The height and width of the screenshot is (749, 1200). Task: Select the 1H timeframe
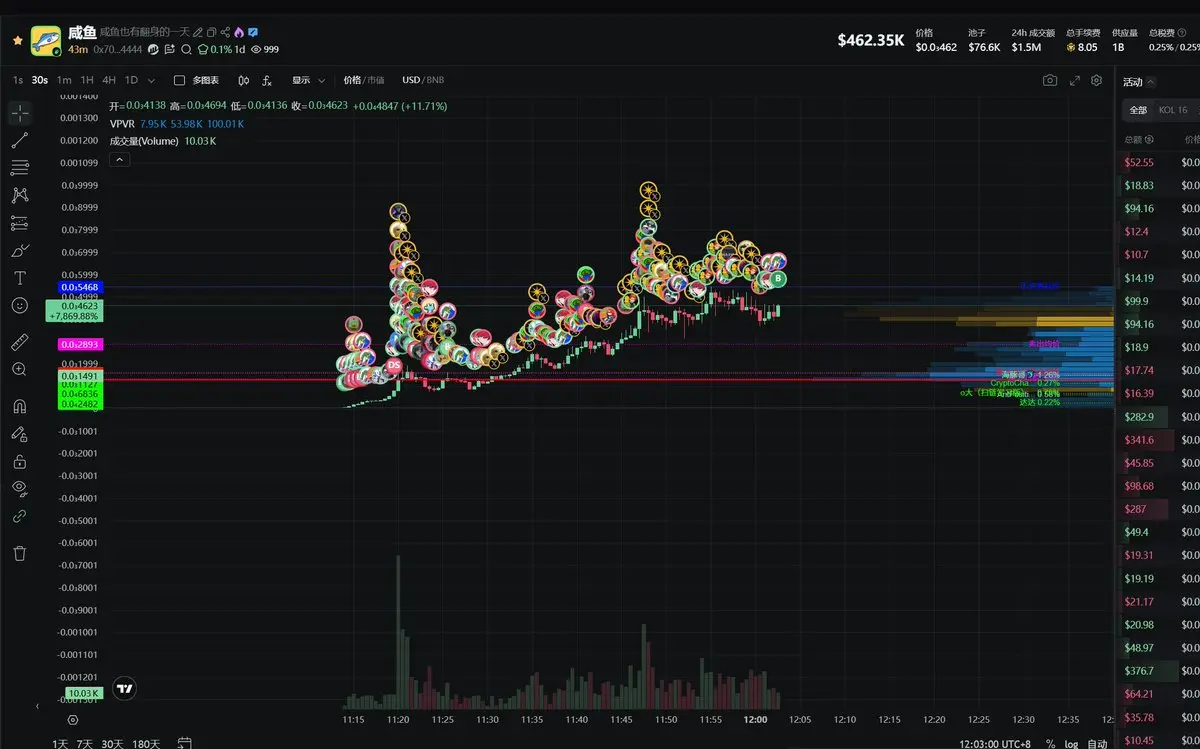87,80
